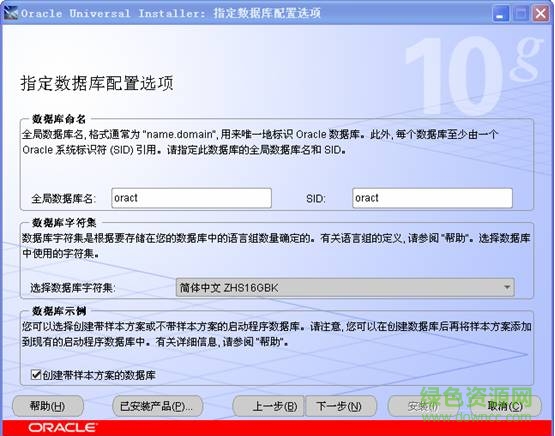
Task: Open 已安装产品(P)... button
Action: click(158, 406)
